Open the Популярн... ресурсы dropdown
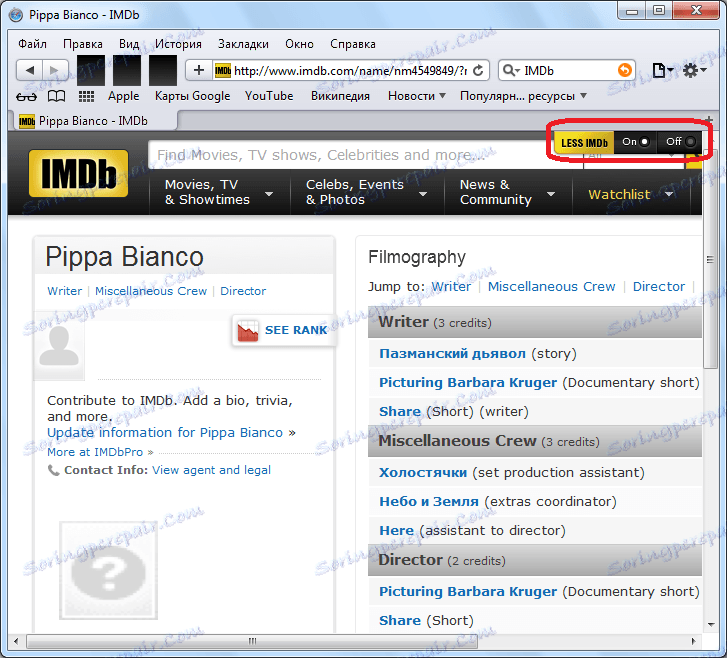Image resolution: width=727 pixels, height=658 pixels. coord(523,96)
